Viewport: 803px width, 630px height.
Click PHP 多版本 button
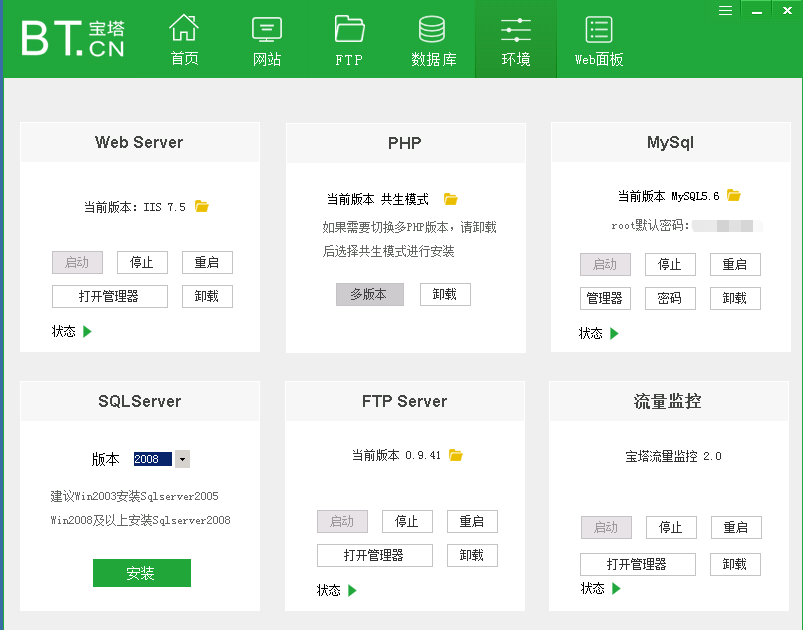point(370,294)
